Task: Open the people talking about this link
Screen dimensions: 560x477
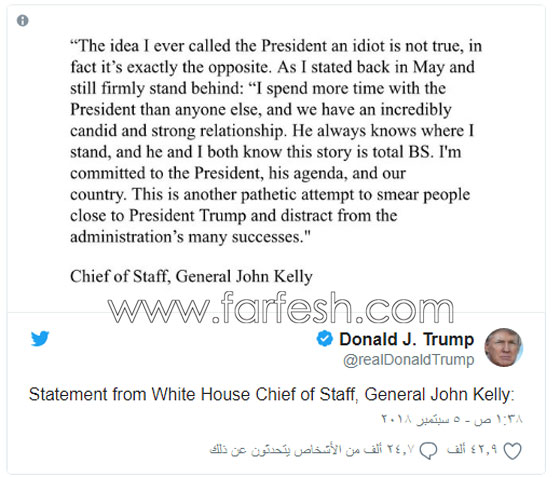Action: (312, 450)
